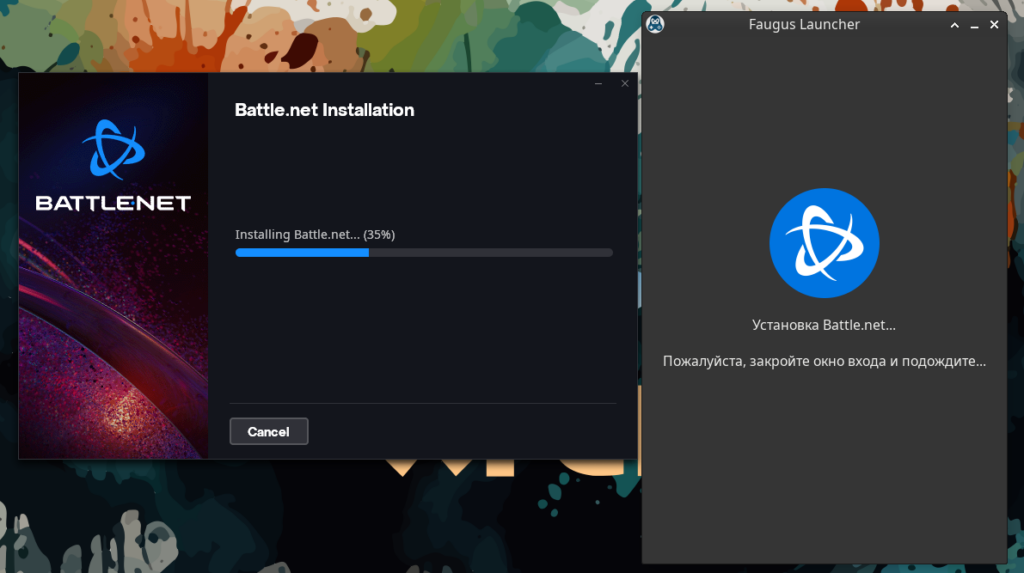Click the "Battle.net Installation" heading
Viewport: 1024px width, 573px height.
click(324, 110)
